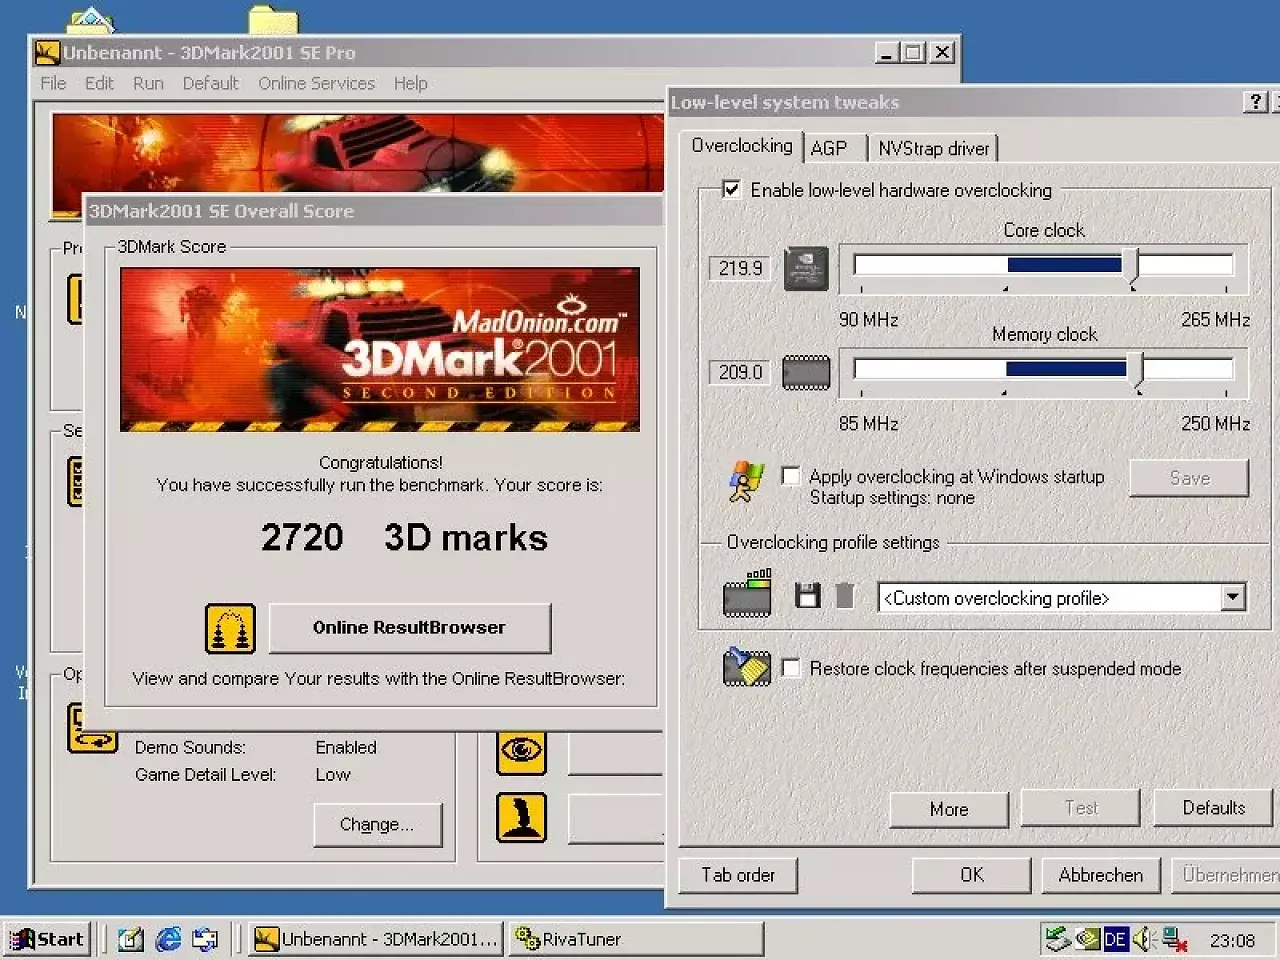Image resolution: width=1280 pixels, height=960 pixels.
Task: Click OK in the system tweaks dialog
Action: click(972, 875)
